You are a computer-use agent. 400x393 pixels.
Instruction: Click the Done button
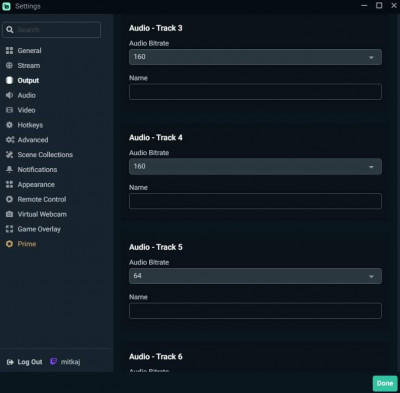click(x=385, y=383)
